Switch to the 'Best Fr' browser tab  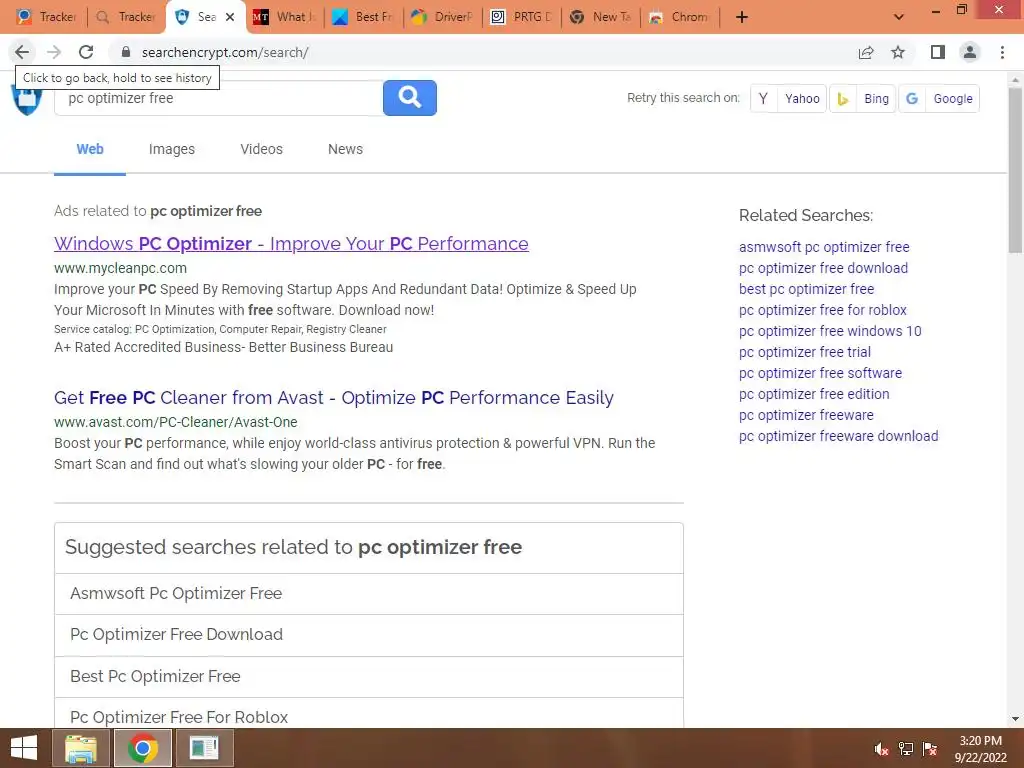(x=363, y=17)
